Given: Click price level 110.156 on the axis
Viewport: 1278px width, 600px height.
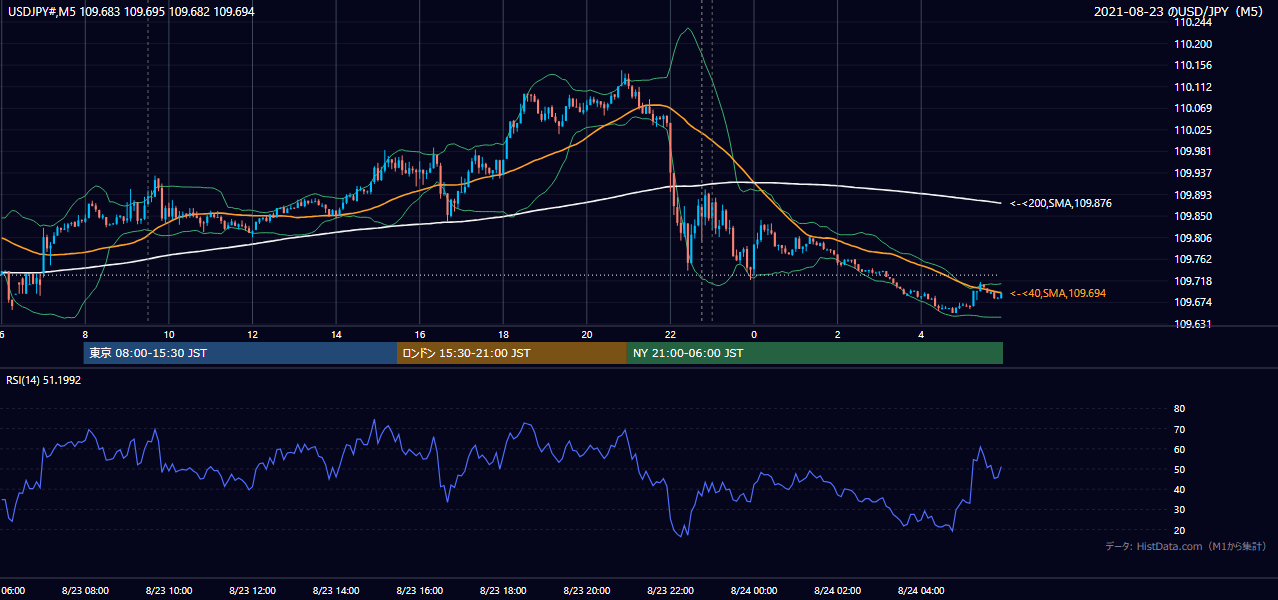Looking at the screenshot, I should 1194,65.
